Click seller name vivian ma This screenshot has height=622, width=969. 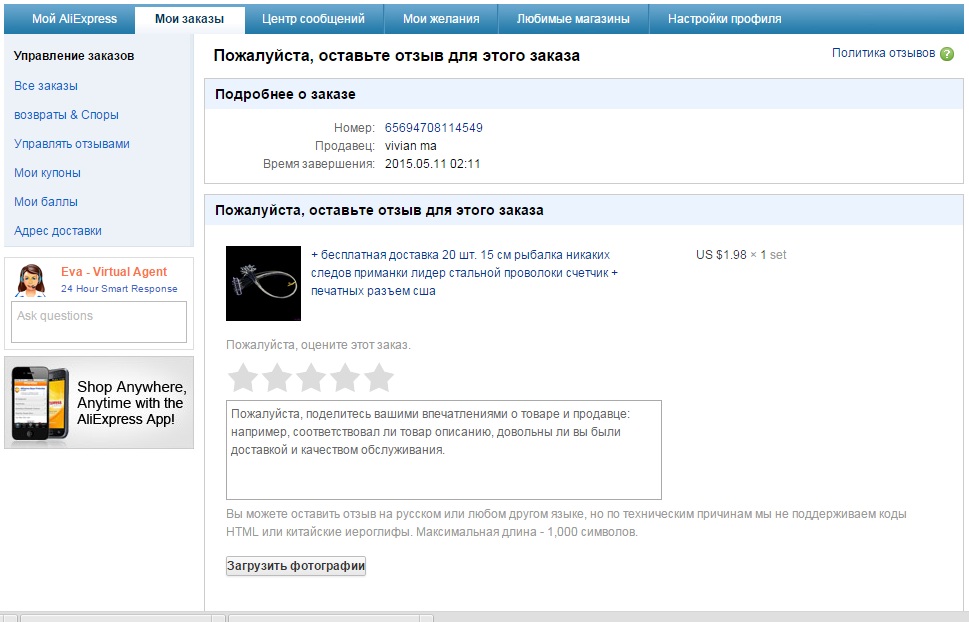tap(410, 146)
